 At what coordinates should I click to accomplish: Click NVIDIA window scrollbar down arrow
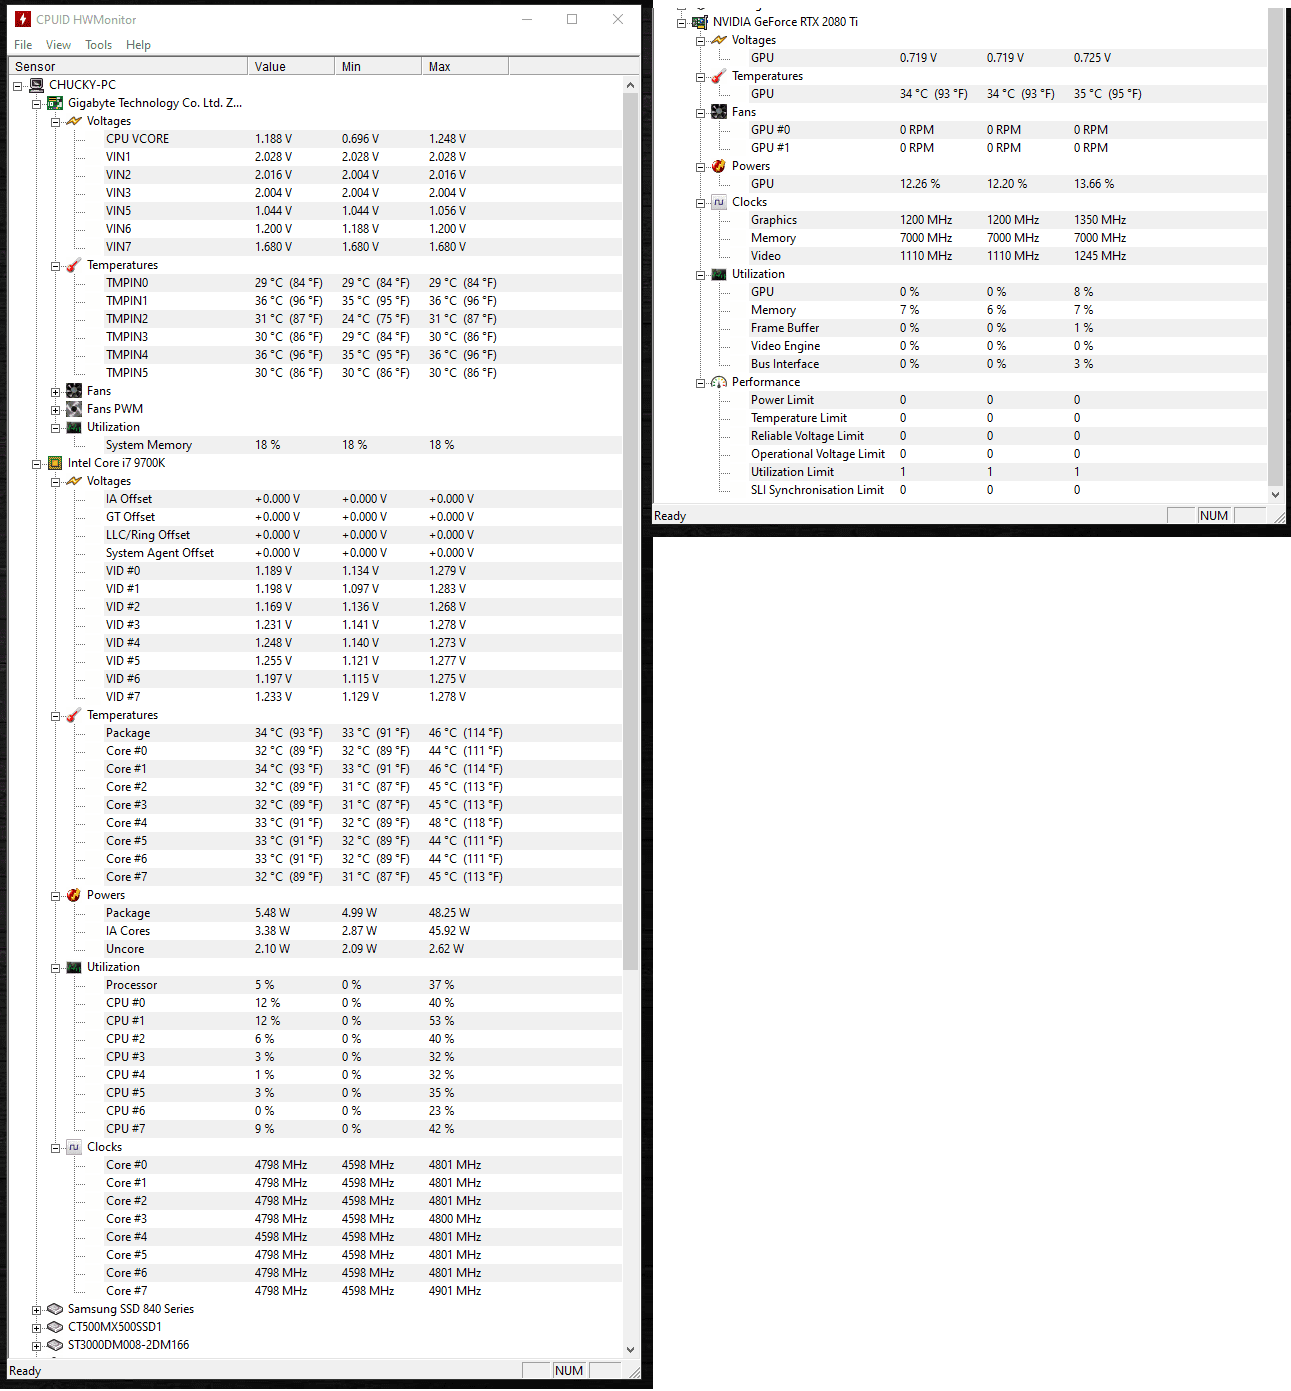[1275, 494]
